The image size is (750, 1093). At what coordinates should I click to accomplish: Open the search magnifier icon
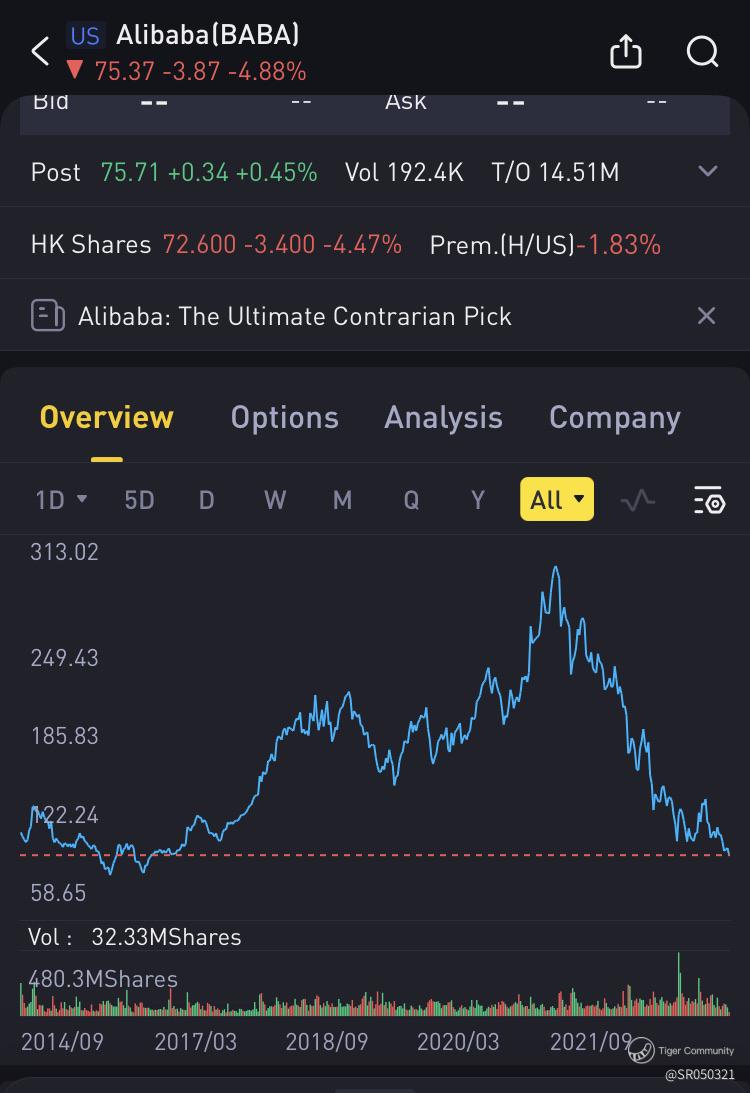702,52
